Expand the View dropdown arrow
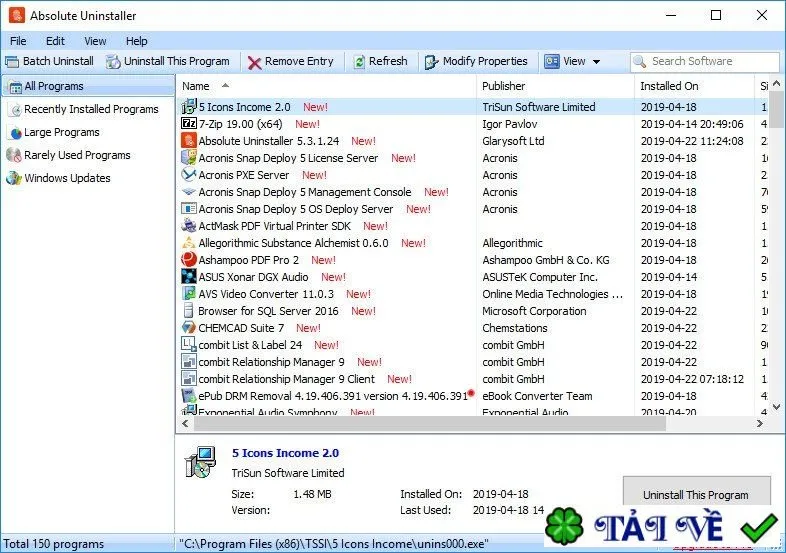Screen dimensions: 786x553 597,62
